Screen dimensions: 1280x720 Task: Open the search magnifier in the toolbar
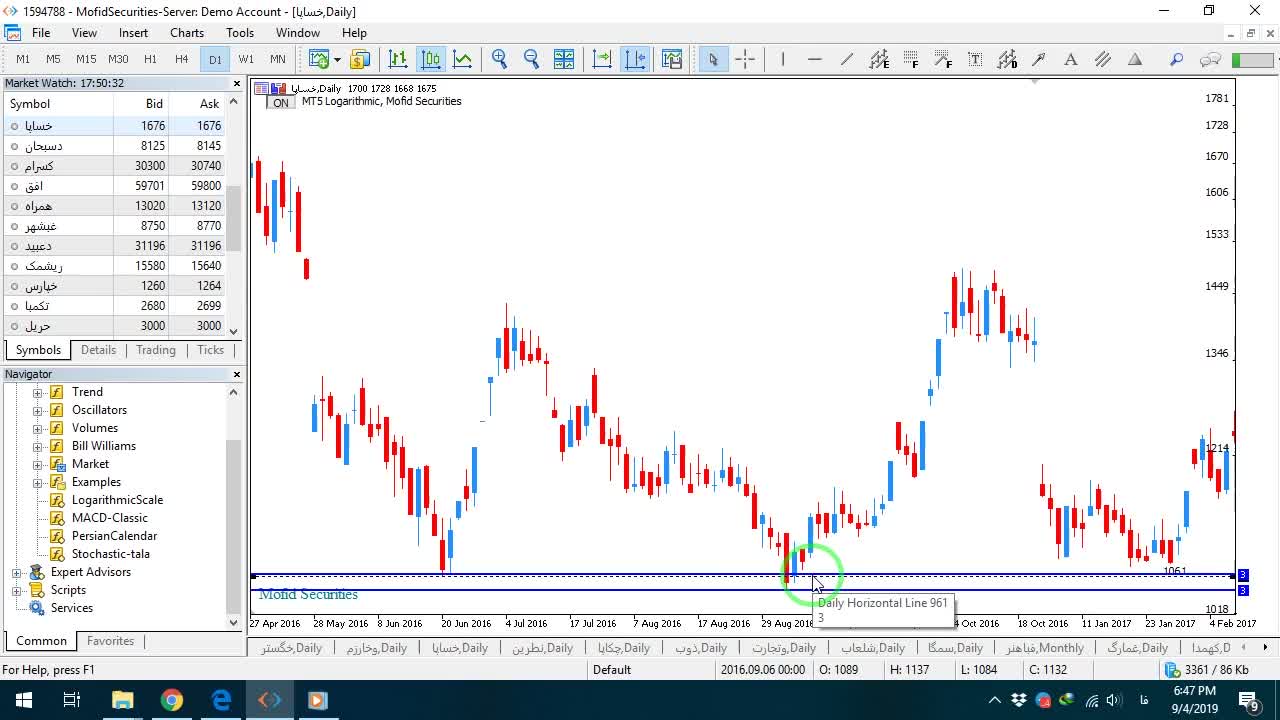click(1177, 59)
